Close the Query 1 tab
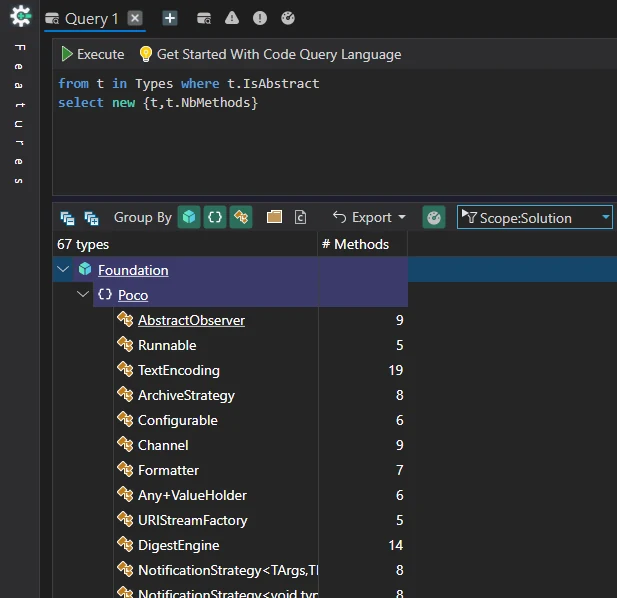Screen dimensions: 617x598 pyautogui.click(x=135, y=18)
